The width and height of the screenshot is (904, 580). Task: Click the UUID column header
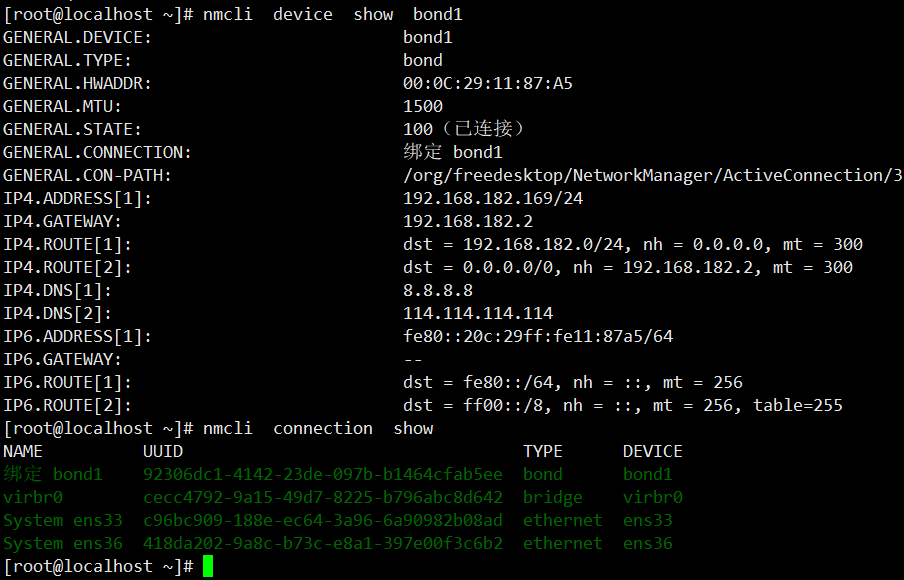[163, 451]
